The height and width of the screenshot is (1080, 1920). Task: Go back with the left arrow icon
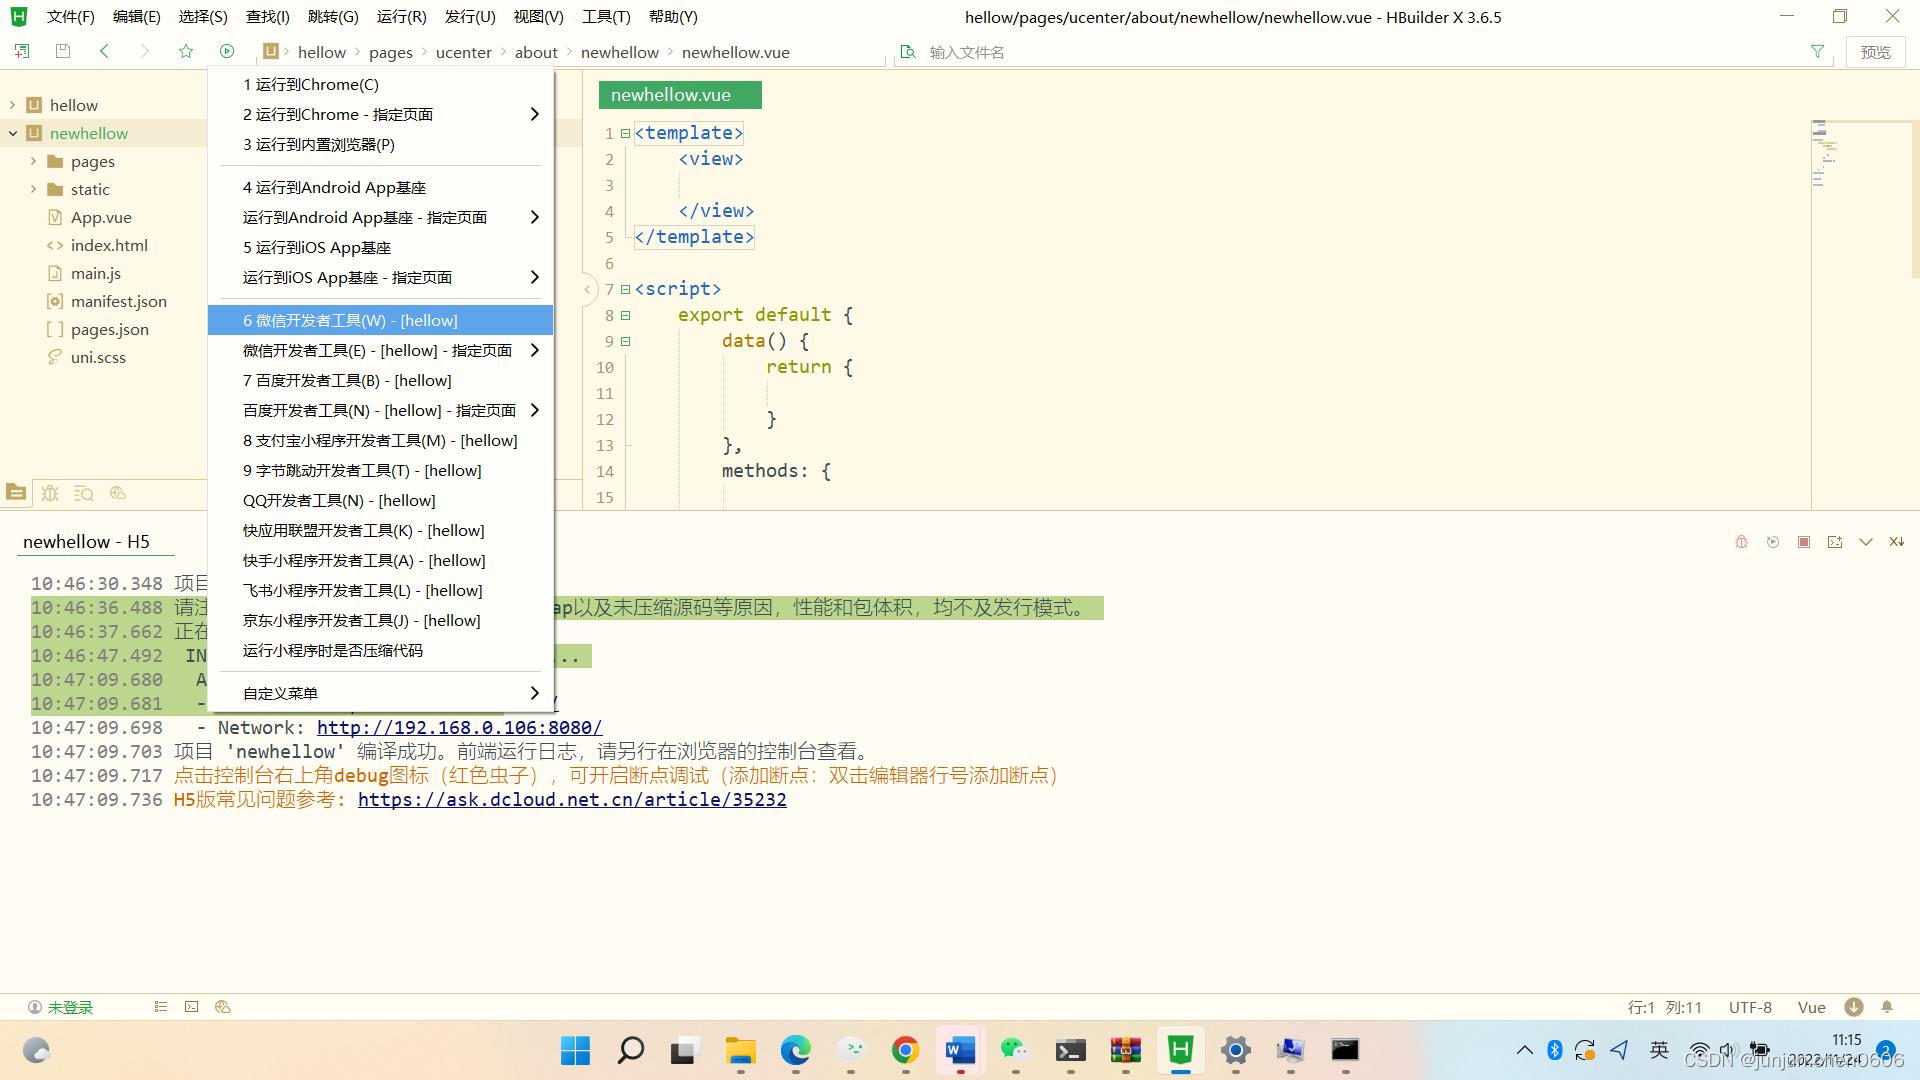click(104, 51)
